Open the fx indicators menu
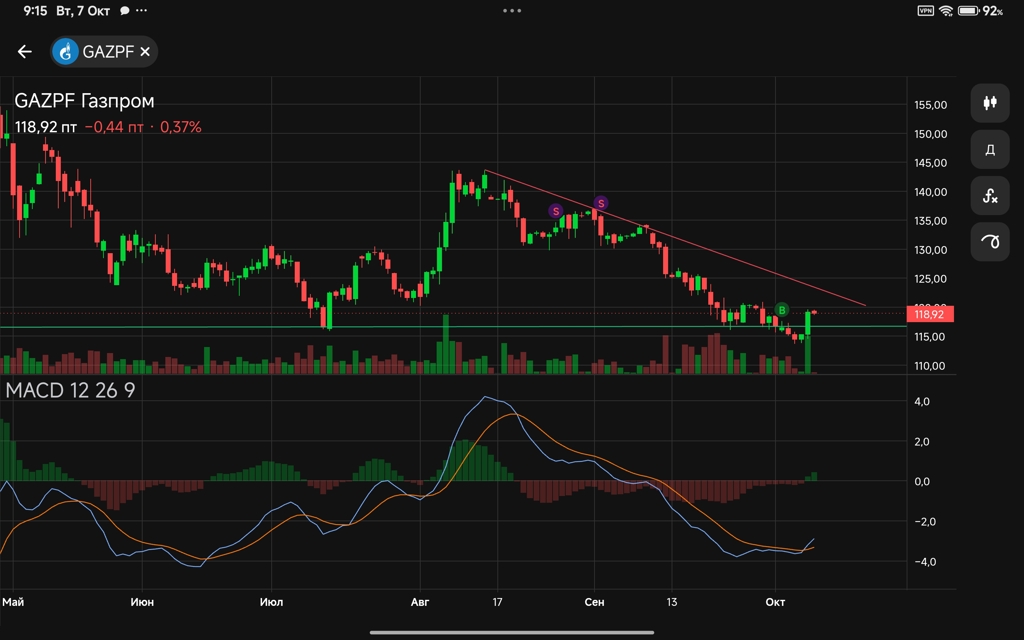 click(x=990, y=196)
